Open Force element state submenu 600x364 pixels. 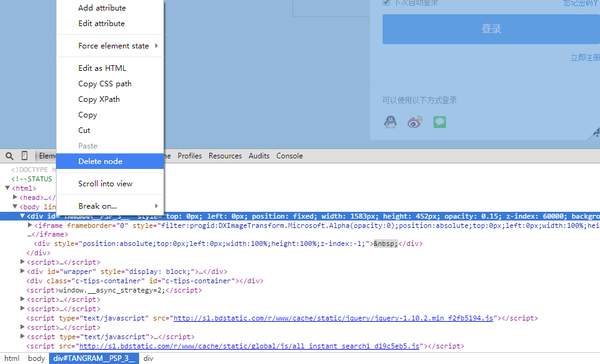pos(110,46)
